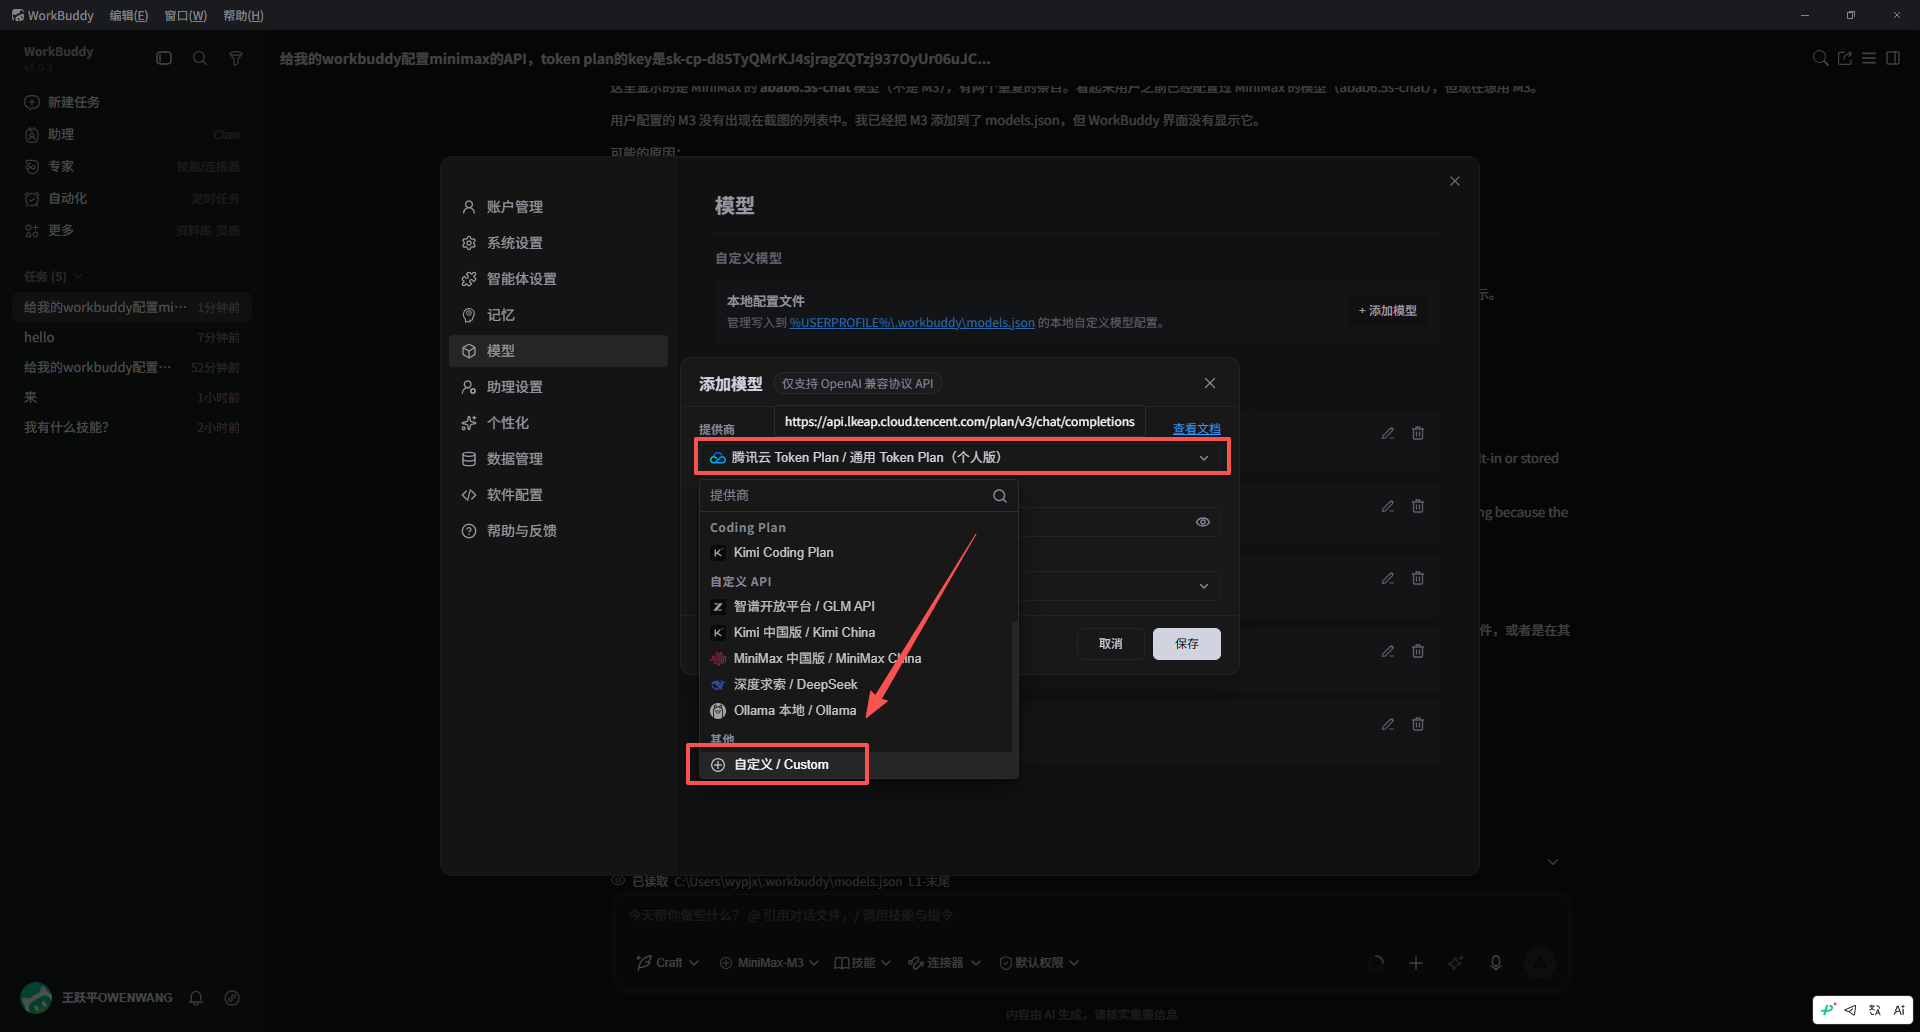The width and height of the screenshot is (1920, 1032).
Task: Open 系统设置 settings section
Action: coord(558,243)
